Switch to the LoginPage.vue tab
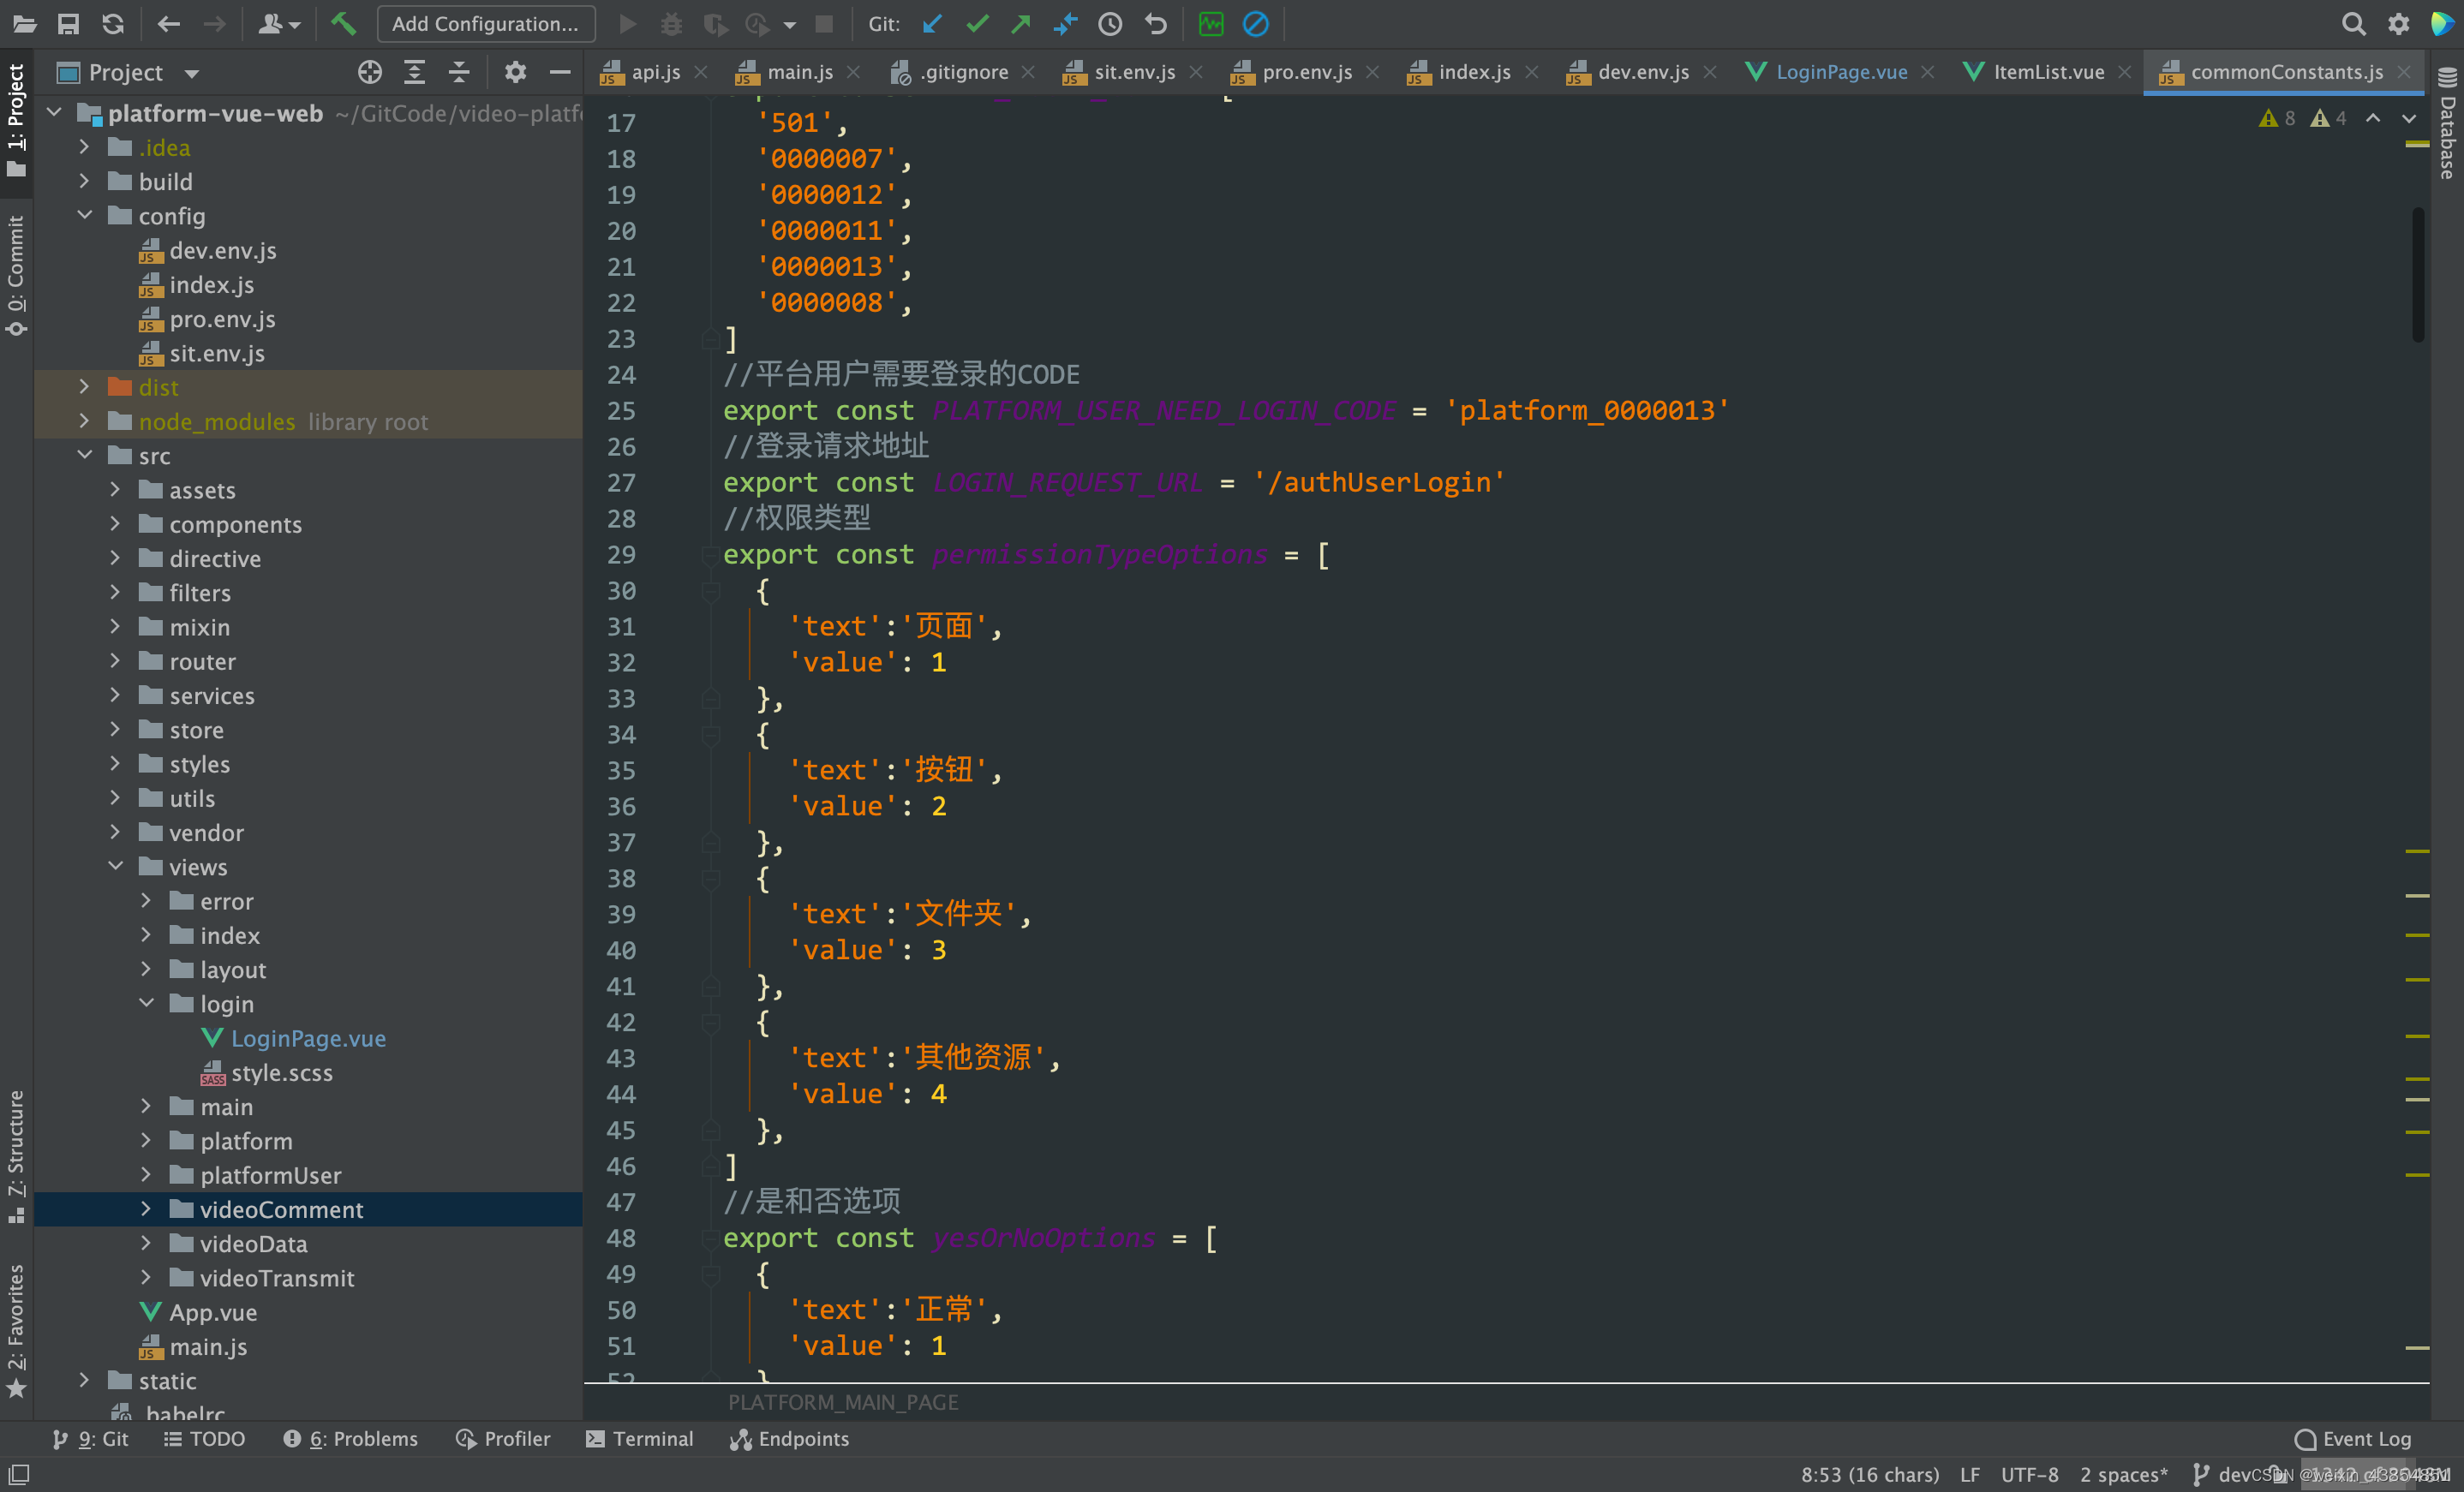Screen dimensions: 2464x1492 coord(1840,72)
